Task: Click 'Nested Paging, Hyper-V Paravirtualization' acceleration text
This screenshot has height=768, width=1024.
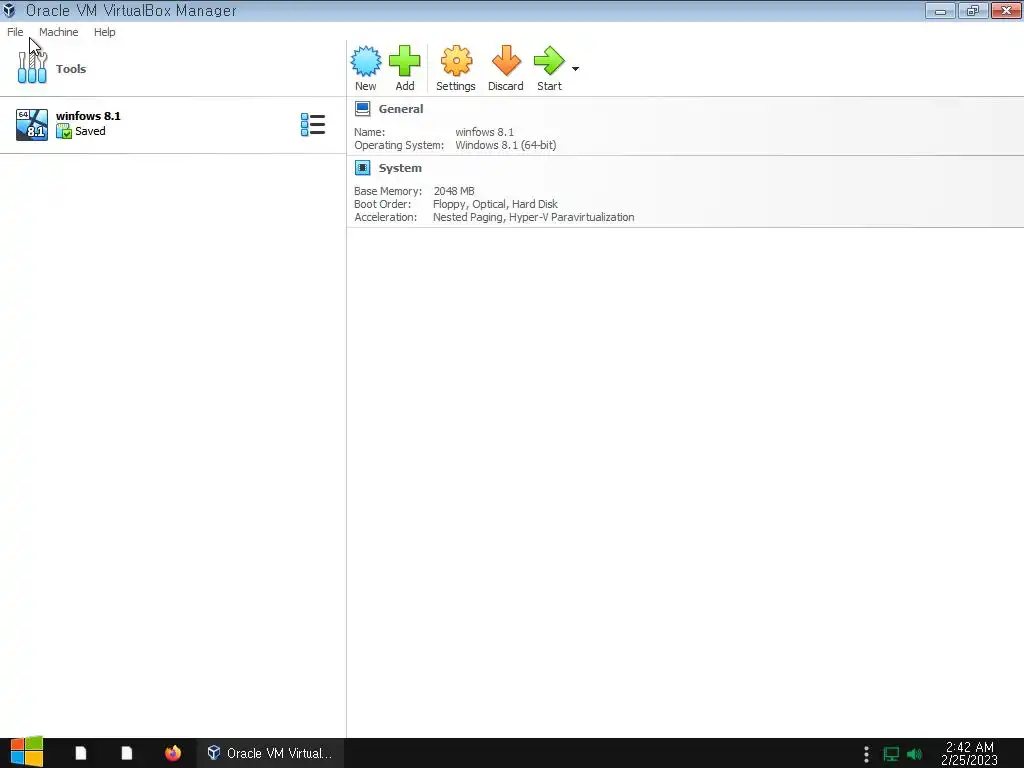Action: [x=534, y=217]
